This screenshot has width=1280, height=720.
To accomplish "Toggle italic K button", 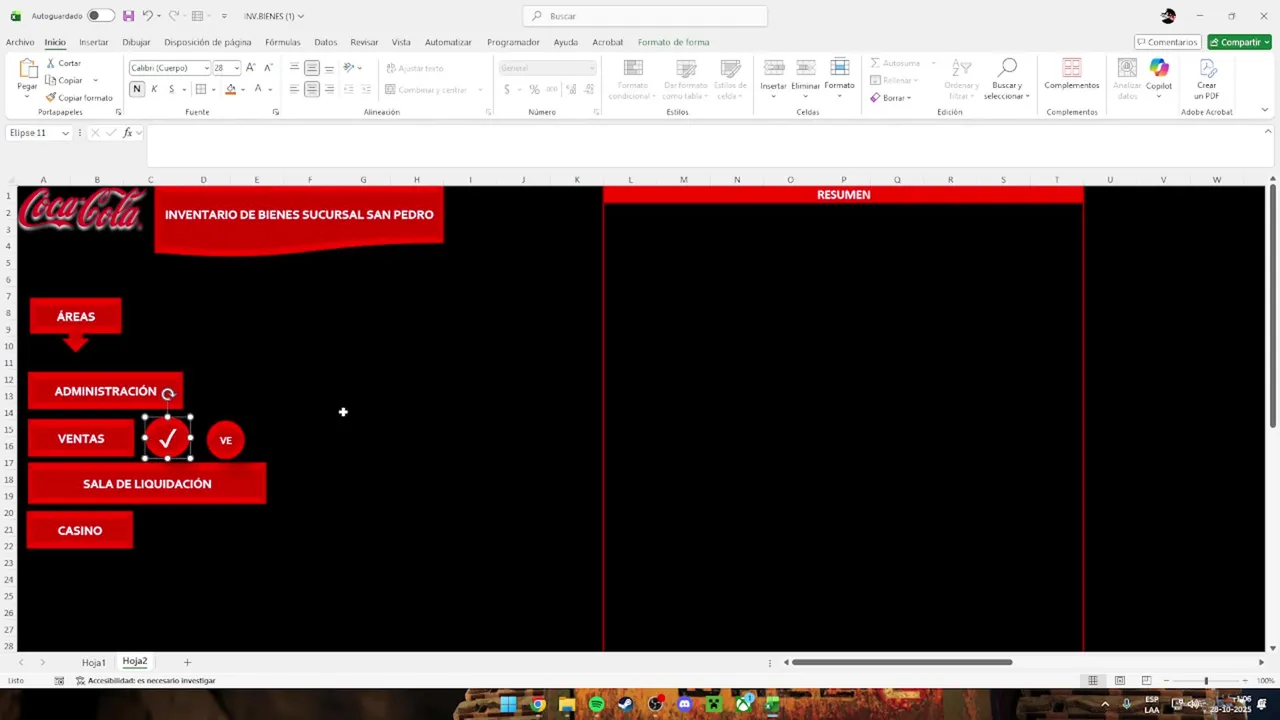I will click(x=154, y=89).
